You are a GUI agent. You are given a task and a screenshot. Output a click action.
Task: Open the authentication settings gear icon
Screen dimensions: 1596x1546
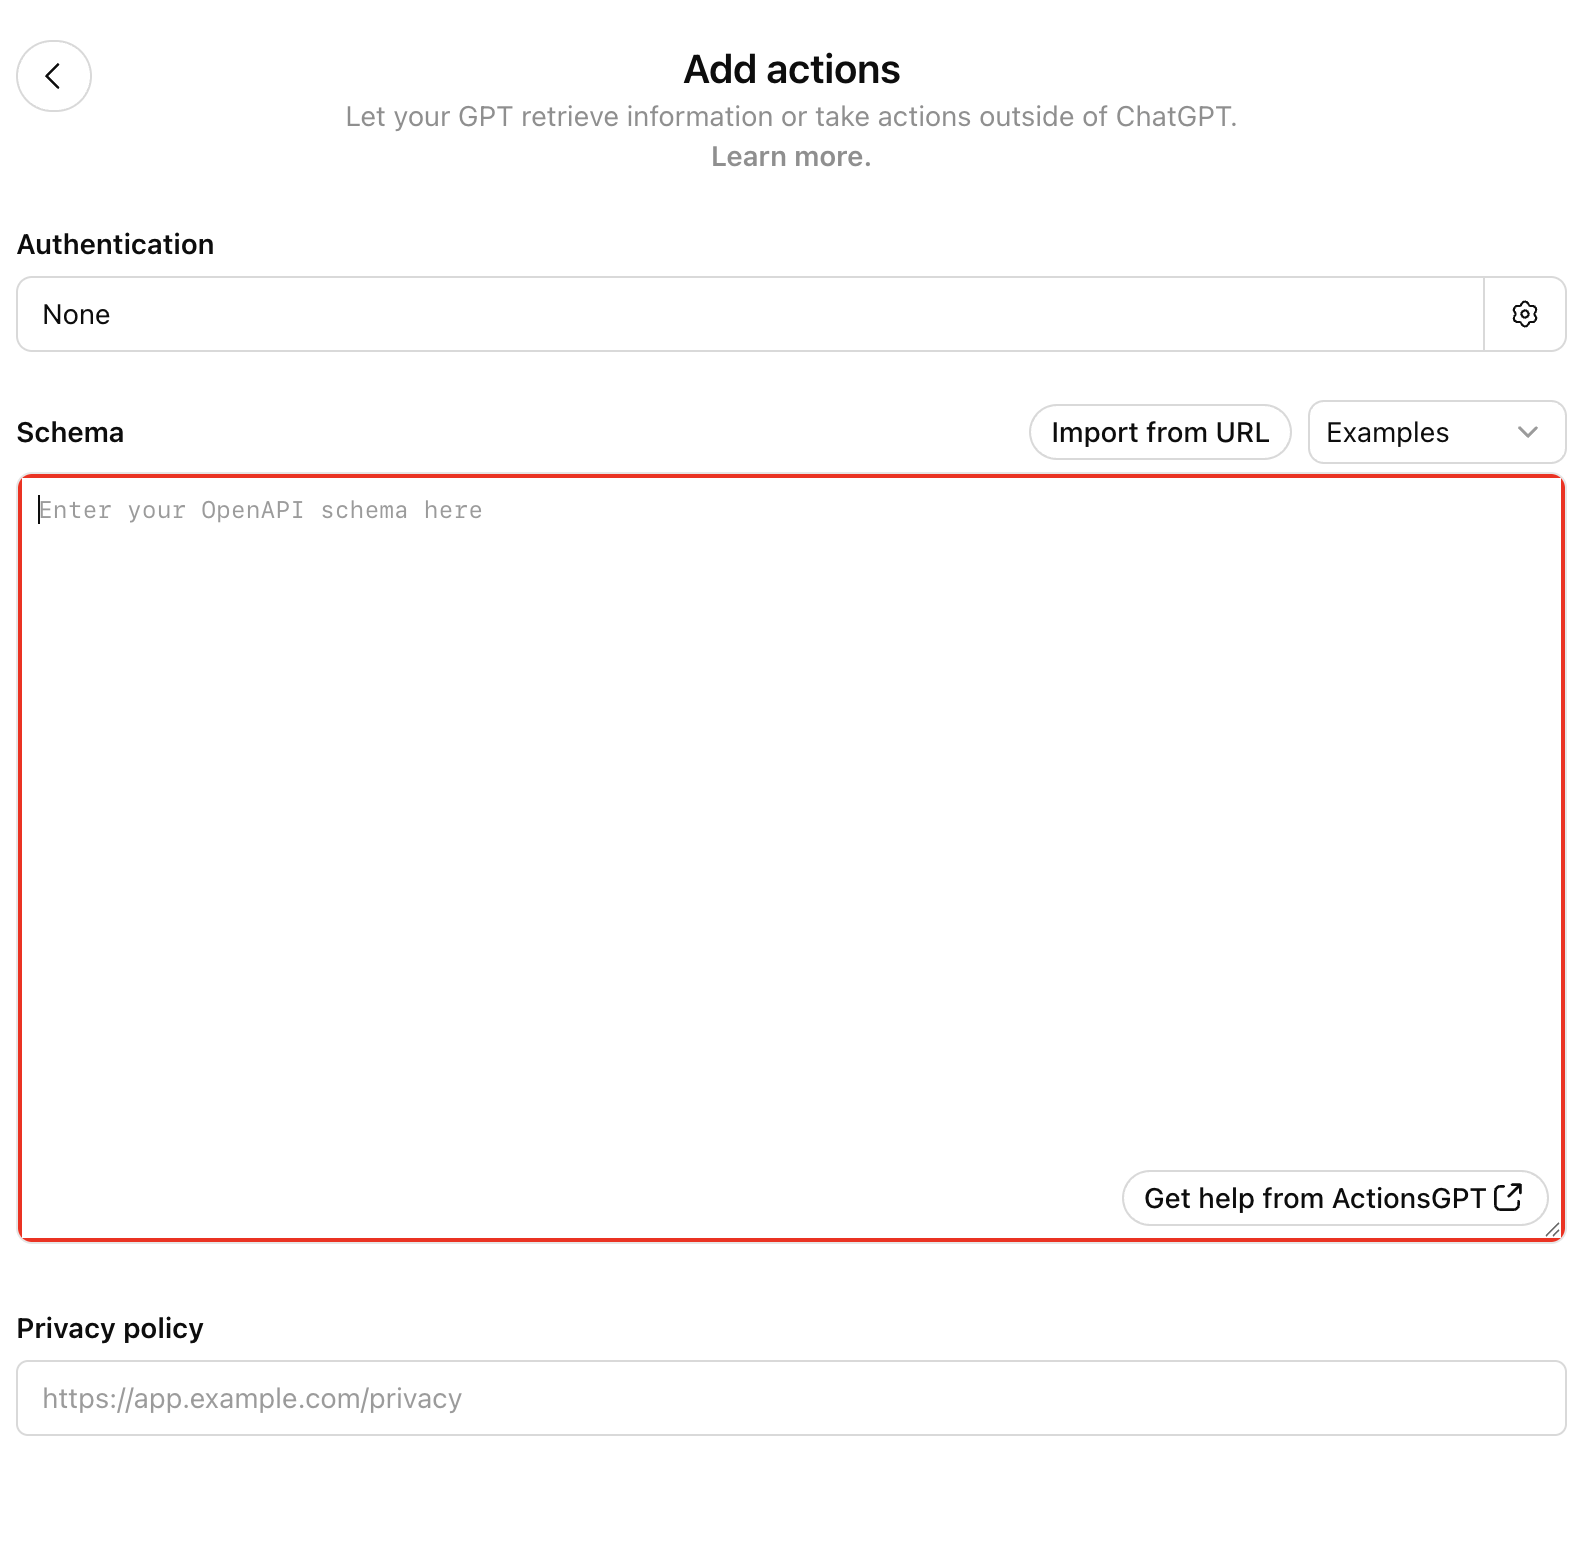coord(1525,314)
